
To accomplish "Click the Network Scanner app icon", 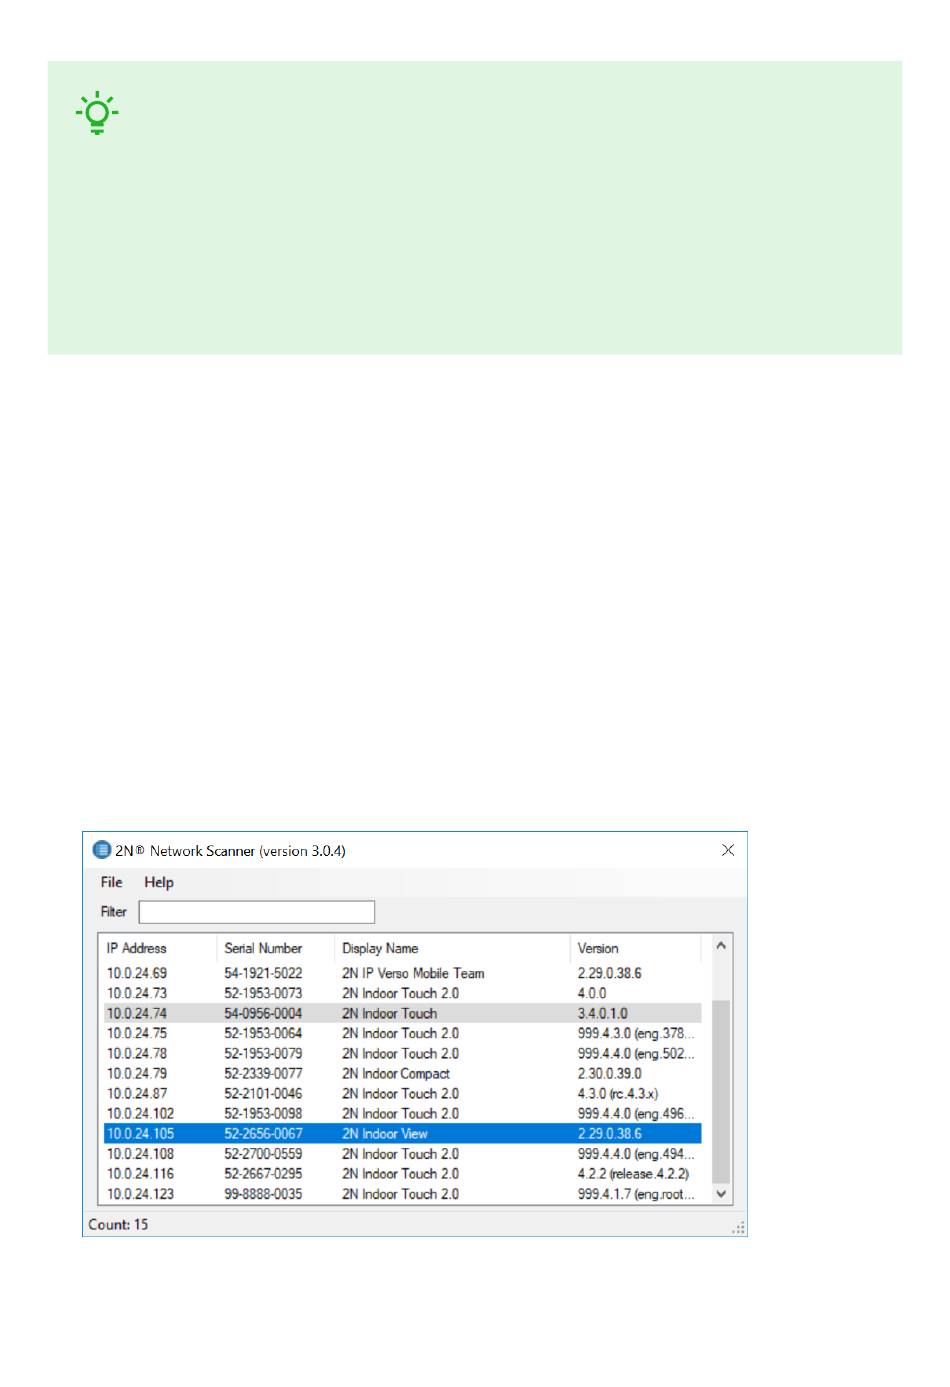I will coord(101,850).
